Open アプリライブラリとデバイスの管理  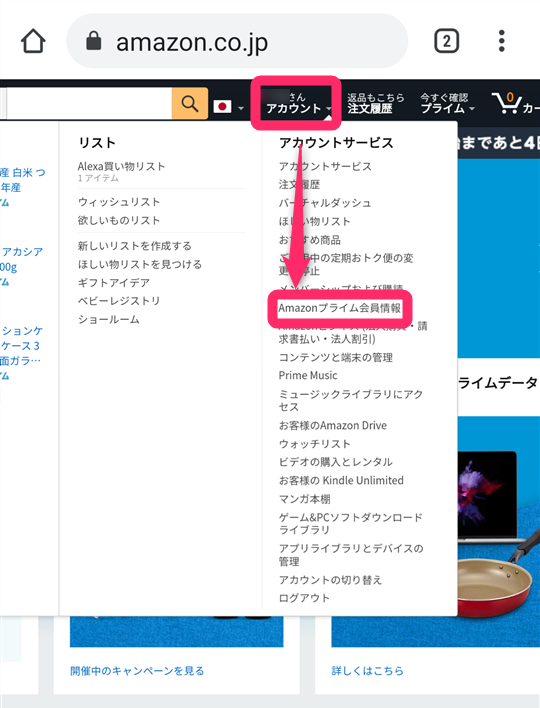click(x=351, y=555)
